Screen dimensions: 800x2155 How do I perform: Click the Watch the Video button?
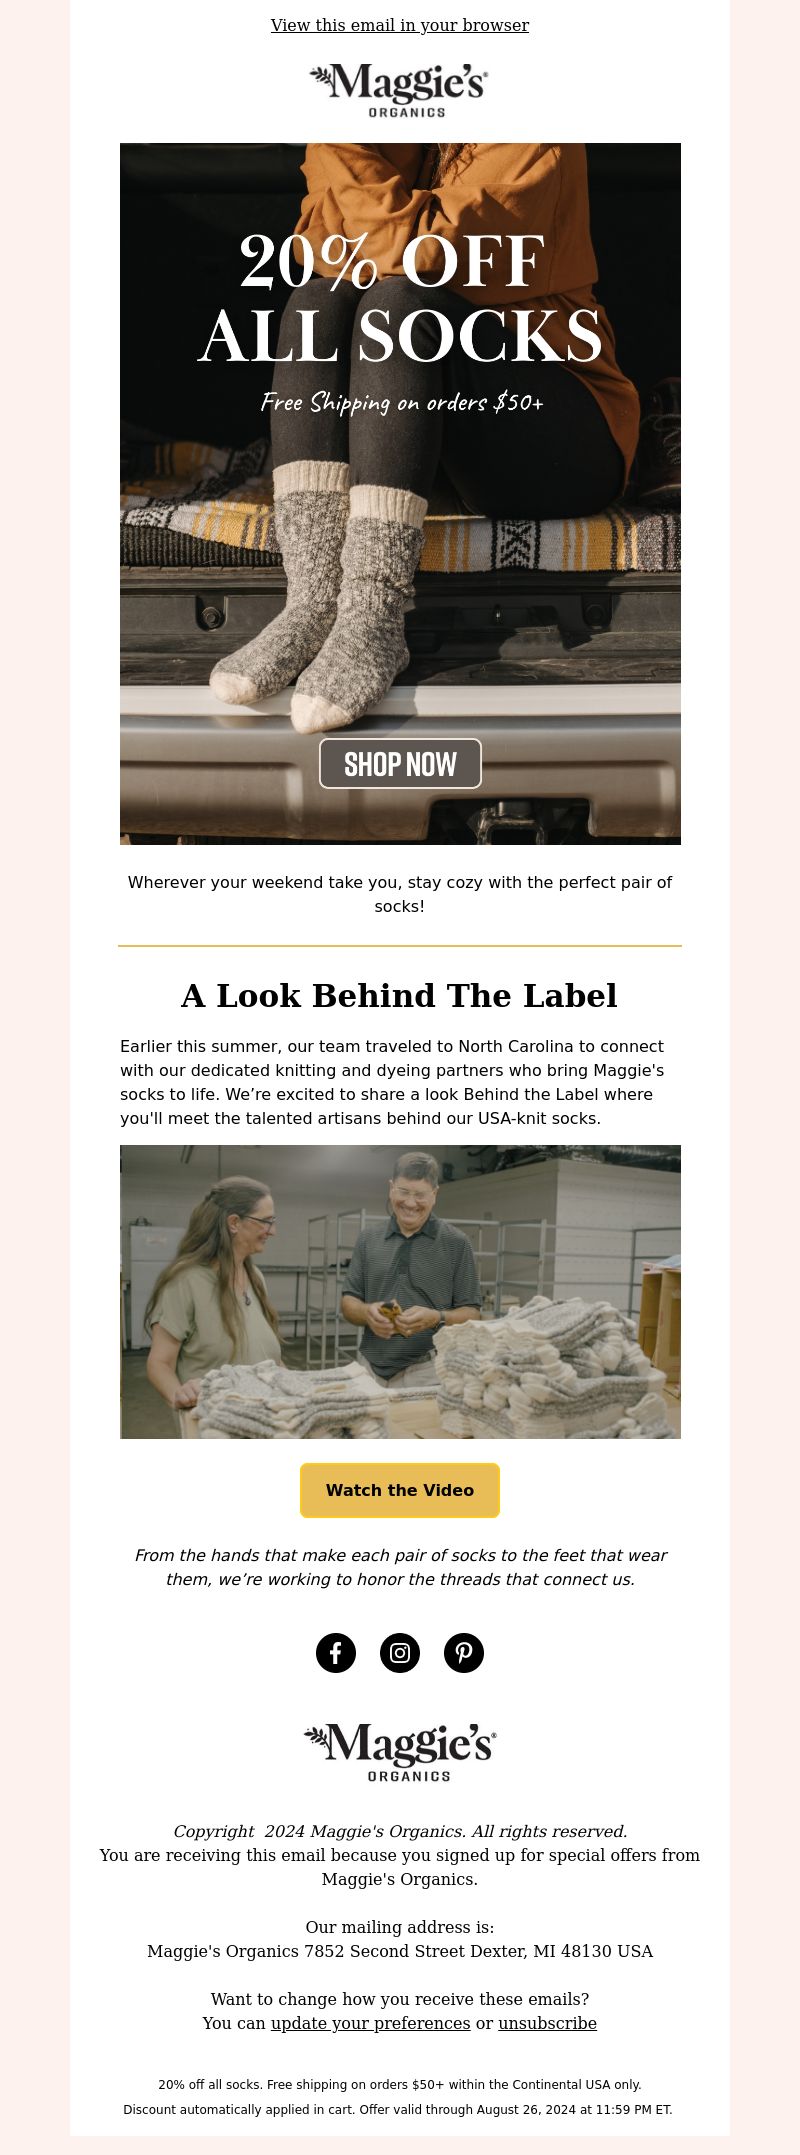pyautogui.click(x=400, y=1490)
